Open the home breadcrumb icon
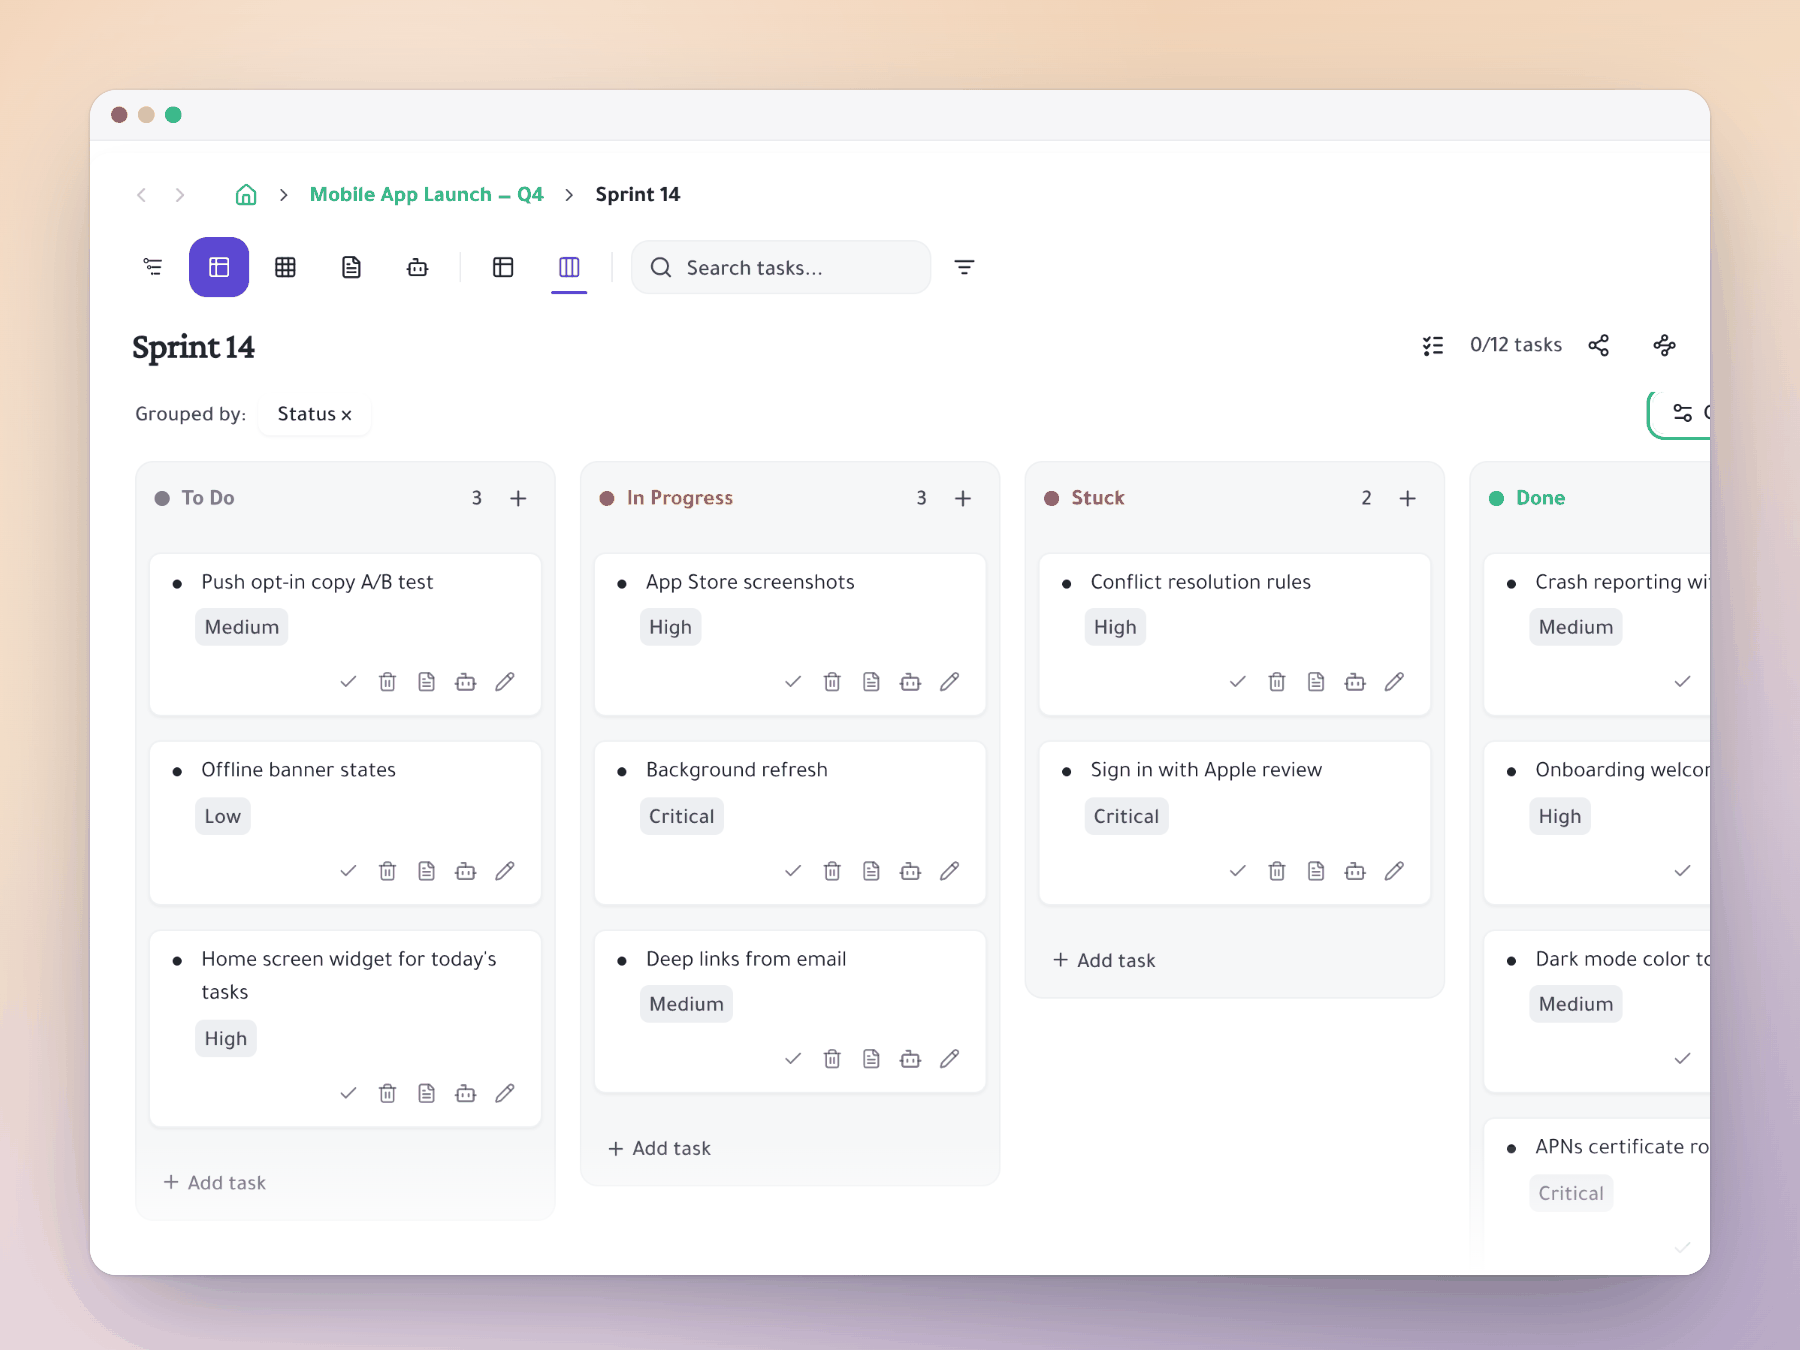Screen dimensions: 1800x1350 [246, 194]
